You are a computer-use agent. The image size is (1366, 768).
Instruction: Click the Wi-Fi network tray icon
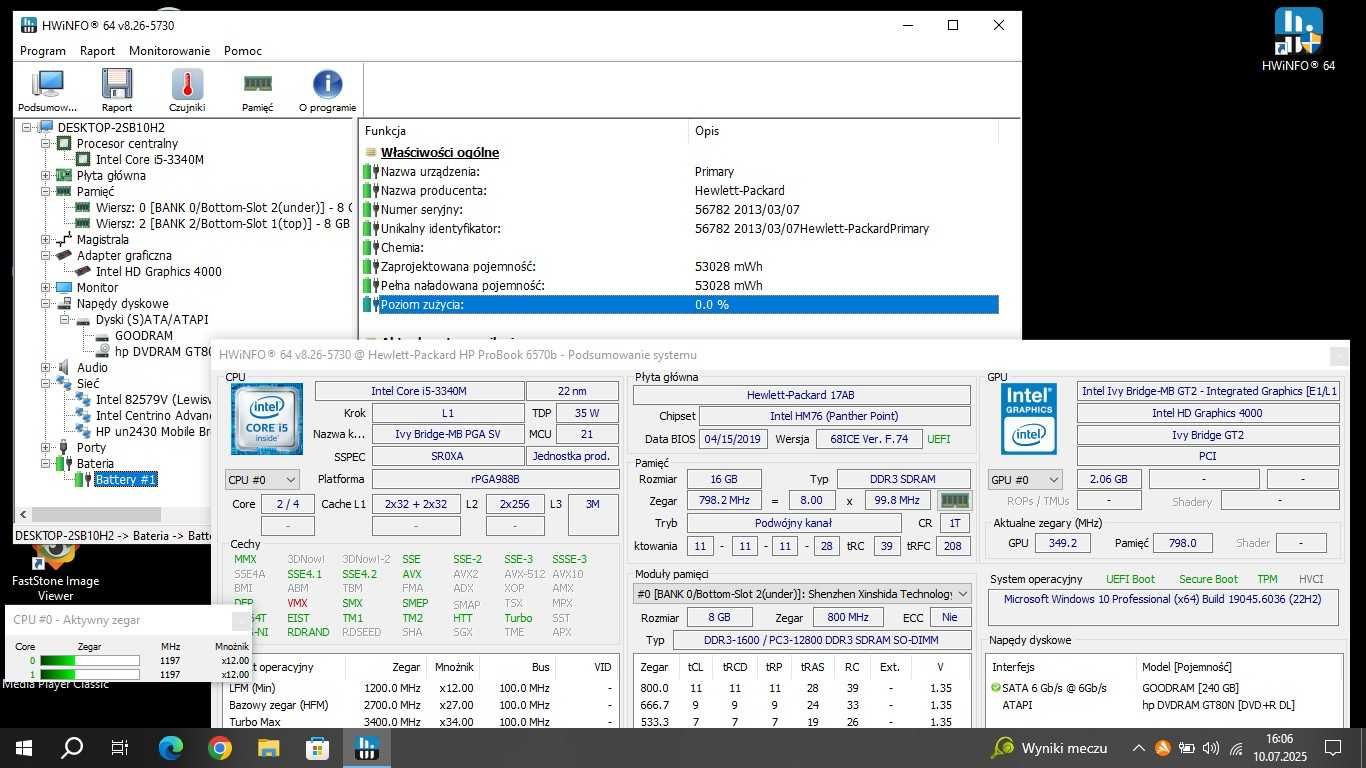pos(1235,748)
